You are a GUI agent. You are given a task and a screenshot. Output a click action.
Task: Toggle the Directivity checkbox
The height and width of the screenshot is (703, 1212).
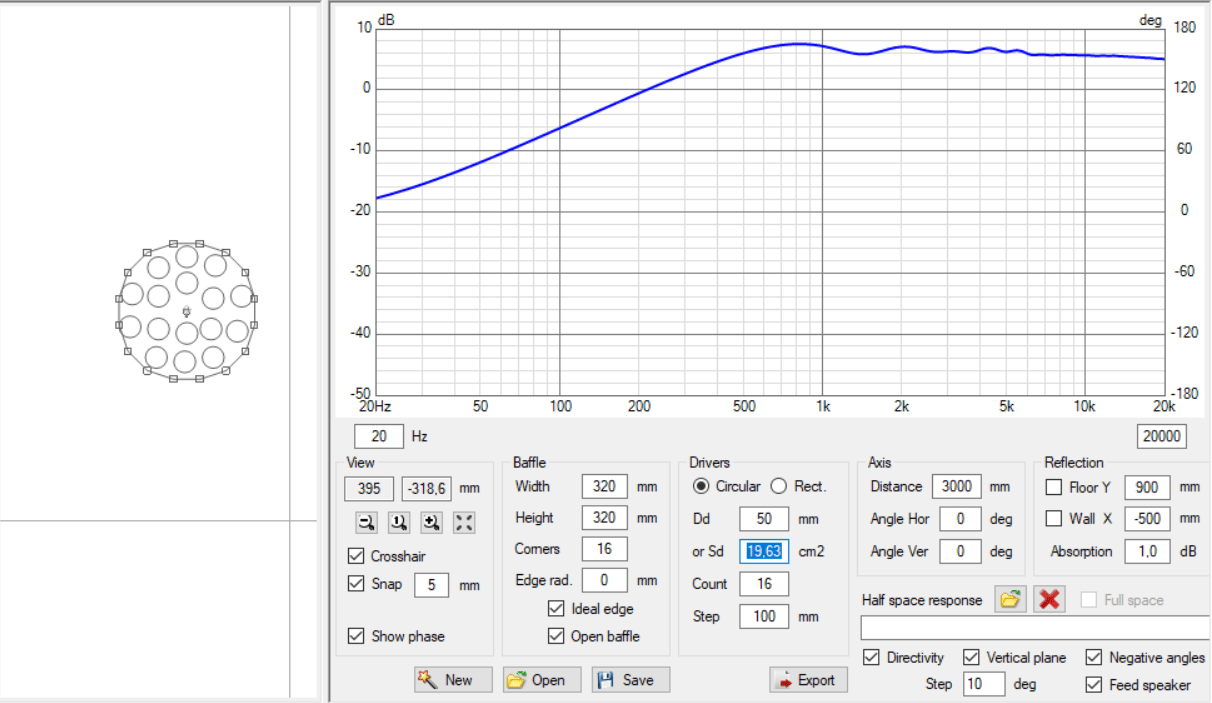point(871,657)
